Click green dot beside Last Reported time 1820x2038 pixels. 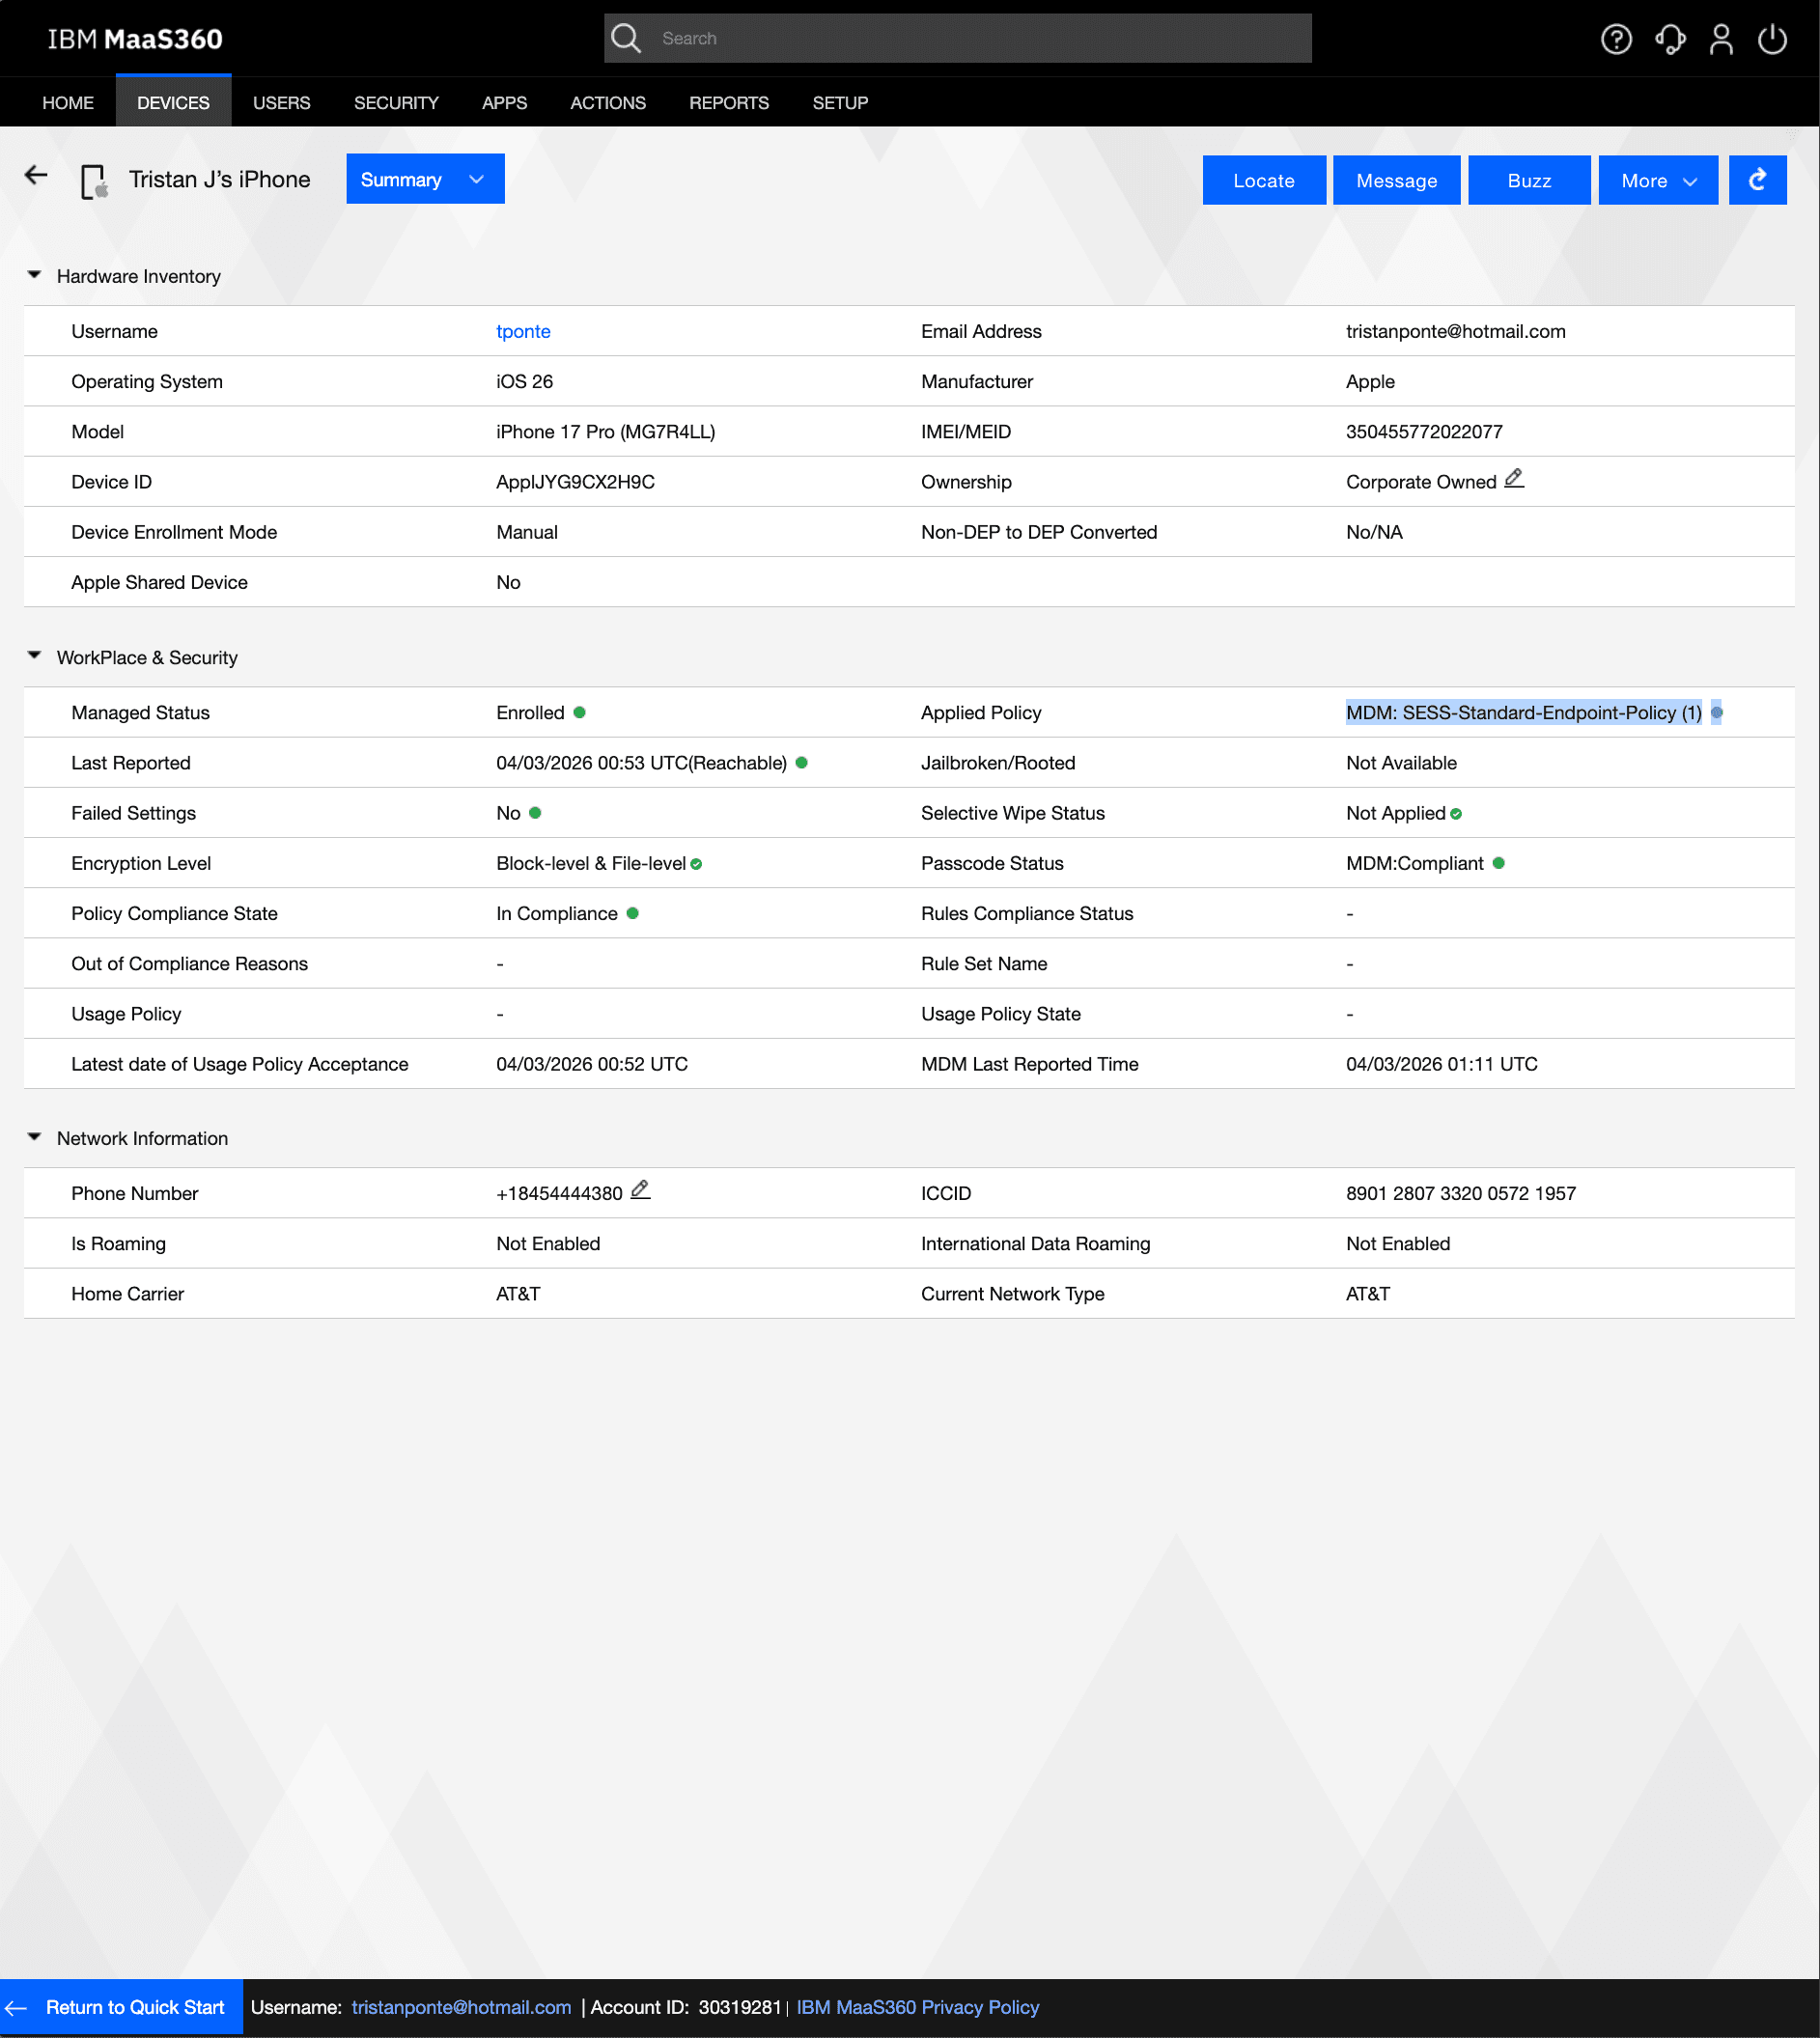point(801,762)
